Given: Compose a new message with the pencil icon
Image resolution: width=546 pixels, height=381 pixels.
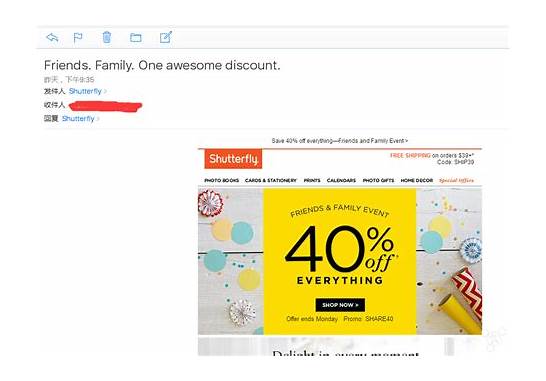Looking at the screenshot, I should tap(166, 37).
